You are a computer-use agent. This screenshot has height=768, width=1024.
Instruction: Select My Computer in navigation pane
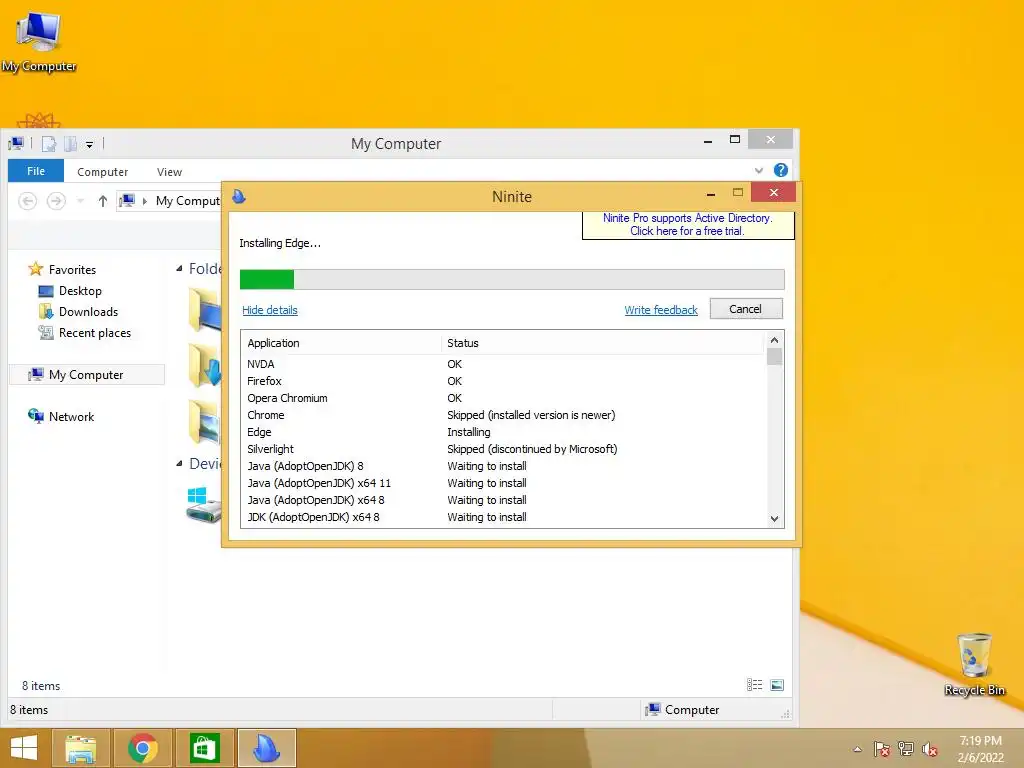pos(86,375)
